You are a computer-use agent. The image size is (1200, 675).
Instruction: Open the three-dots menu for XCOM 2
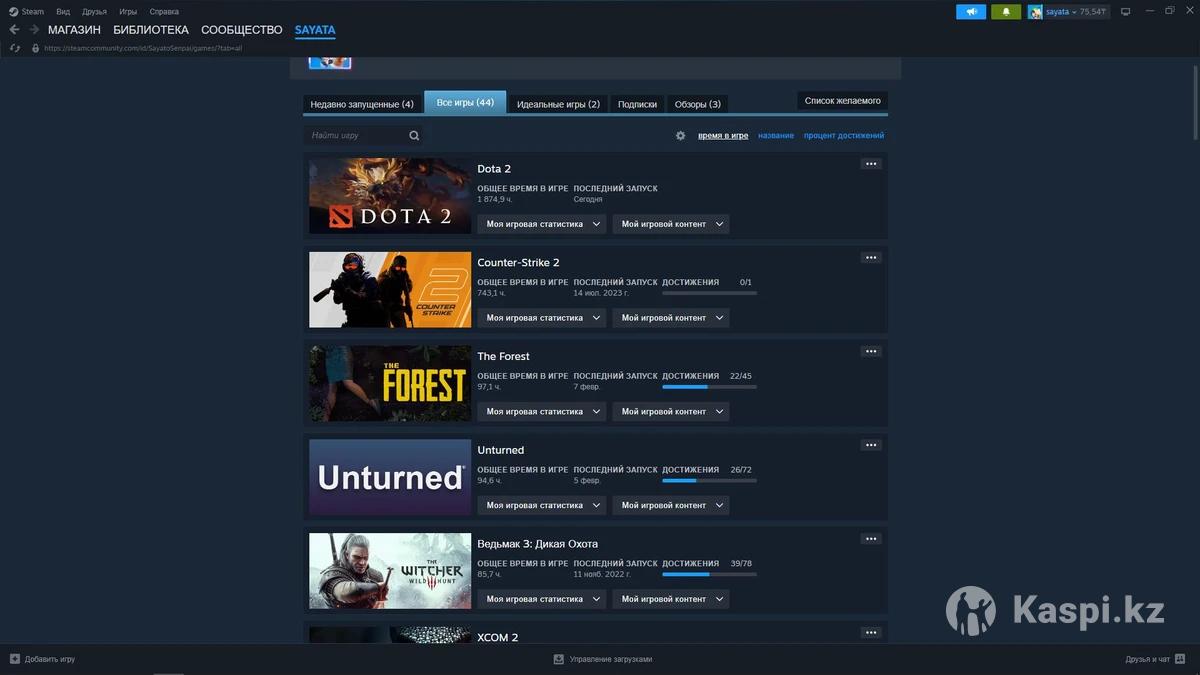[871, 633]
